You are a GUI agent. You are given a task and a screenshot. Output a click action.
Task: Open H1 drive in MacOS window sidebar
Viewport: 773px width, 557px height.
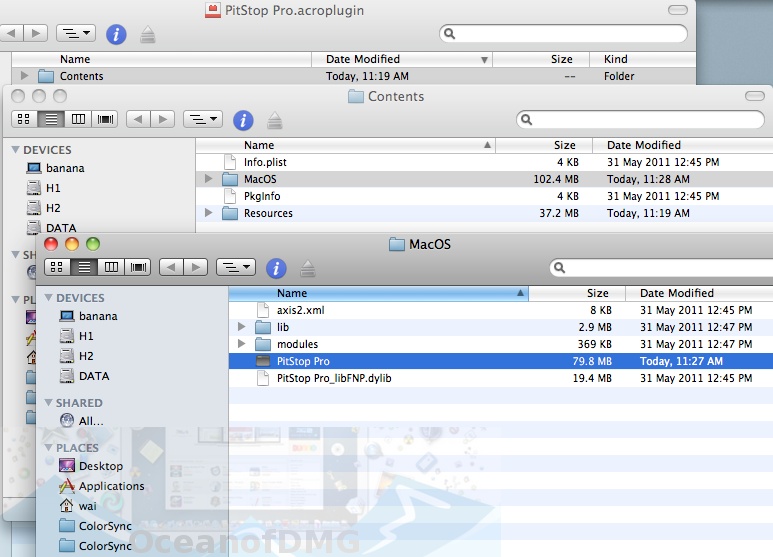(76, 336)
